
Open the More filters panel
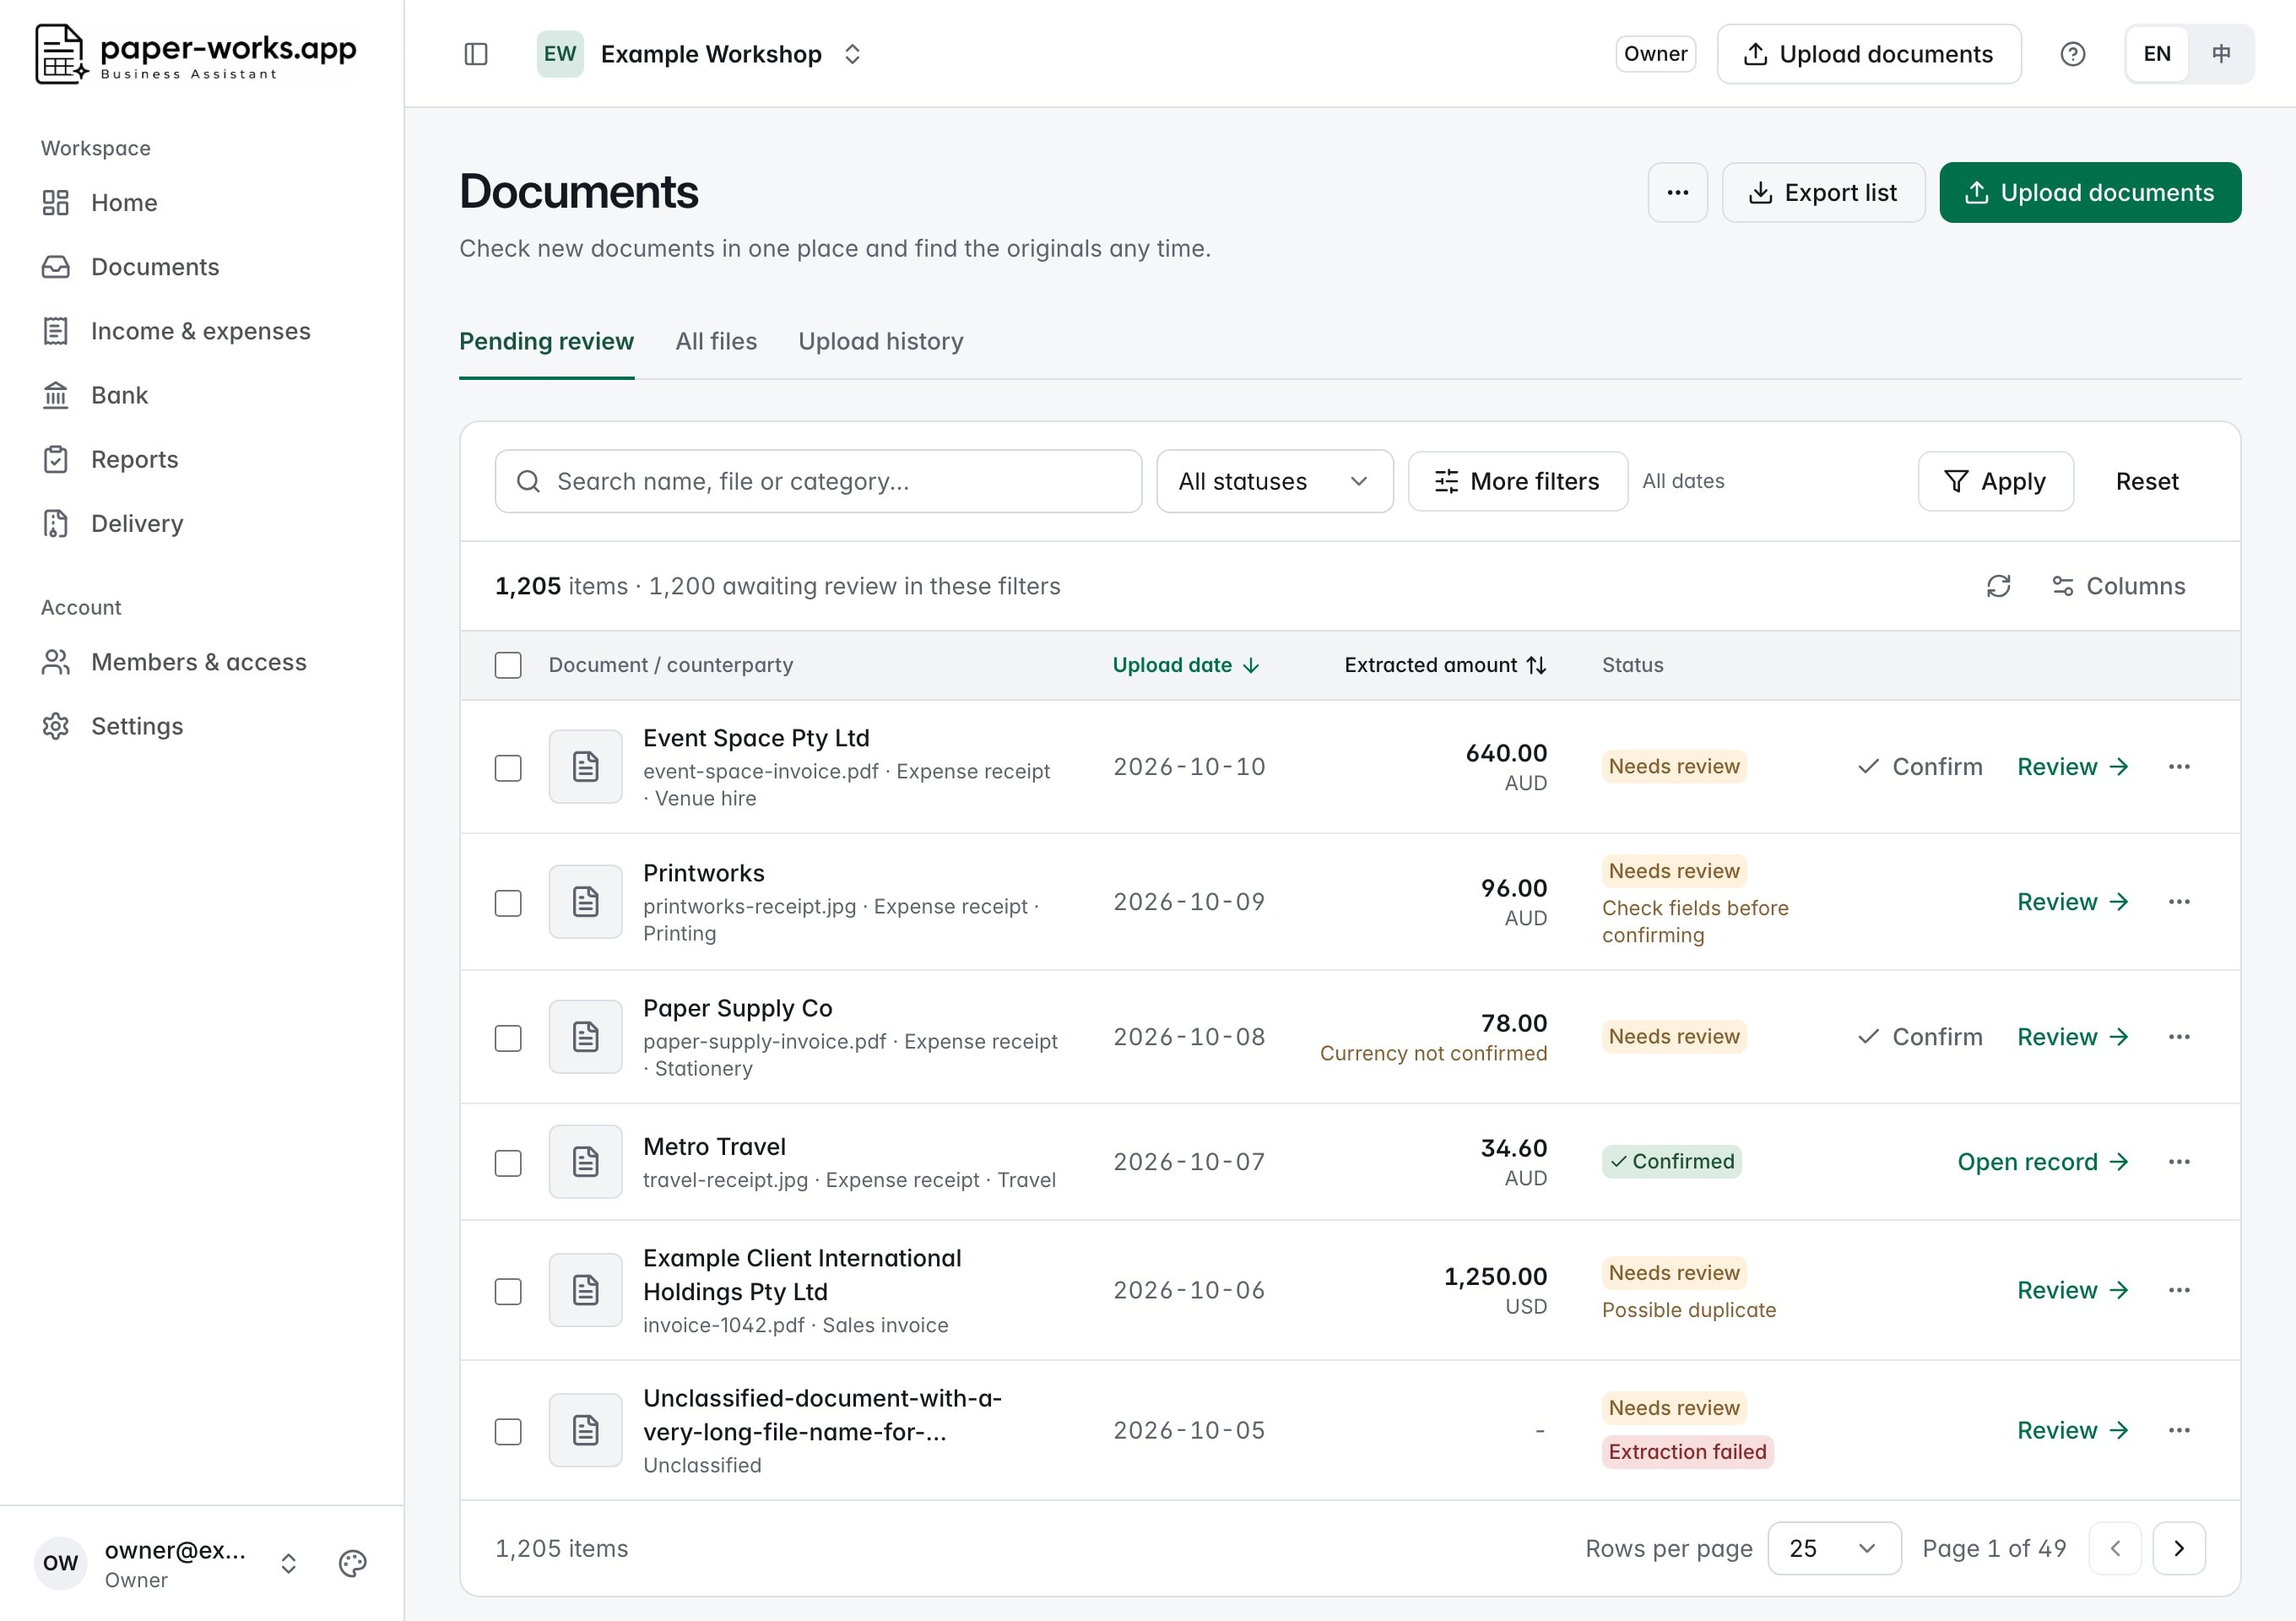tap(1517, 481)
